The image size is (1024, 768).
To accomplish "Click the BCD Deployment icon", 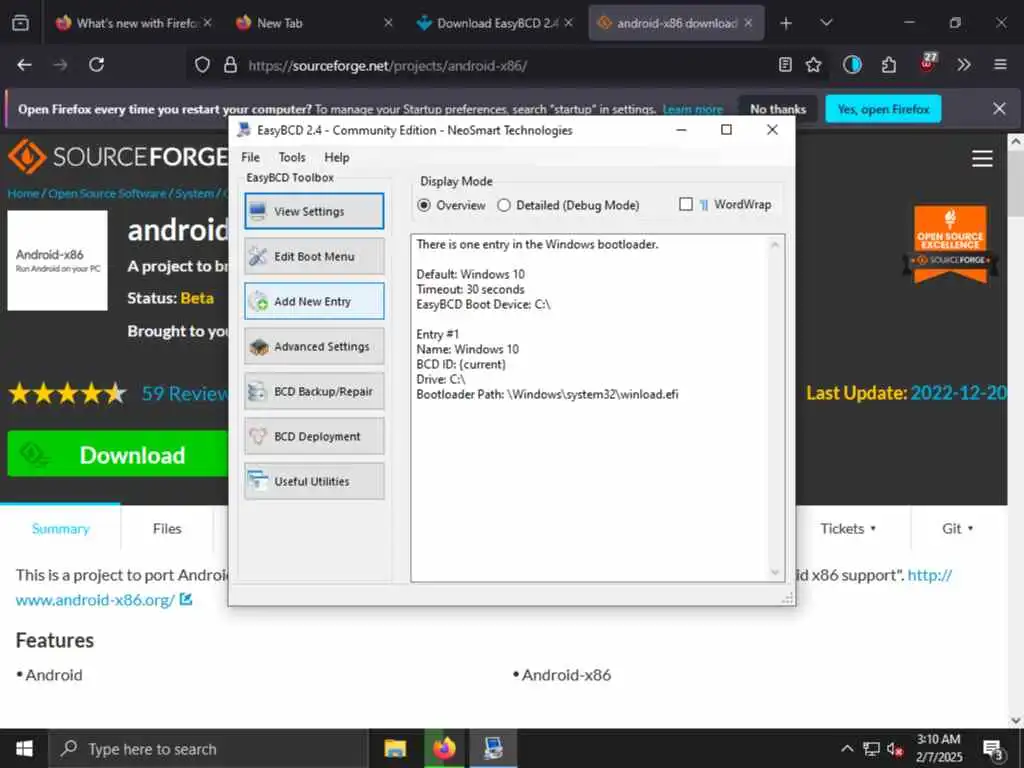I will pyautogui.click(x=258, y=436).
